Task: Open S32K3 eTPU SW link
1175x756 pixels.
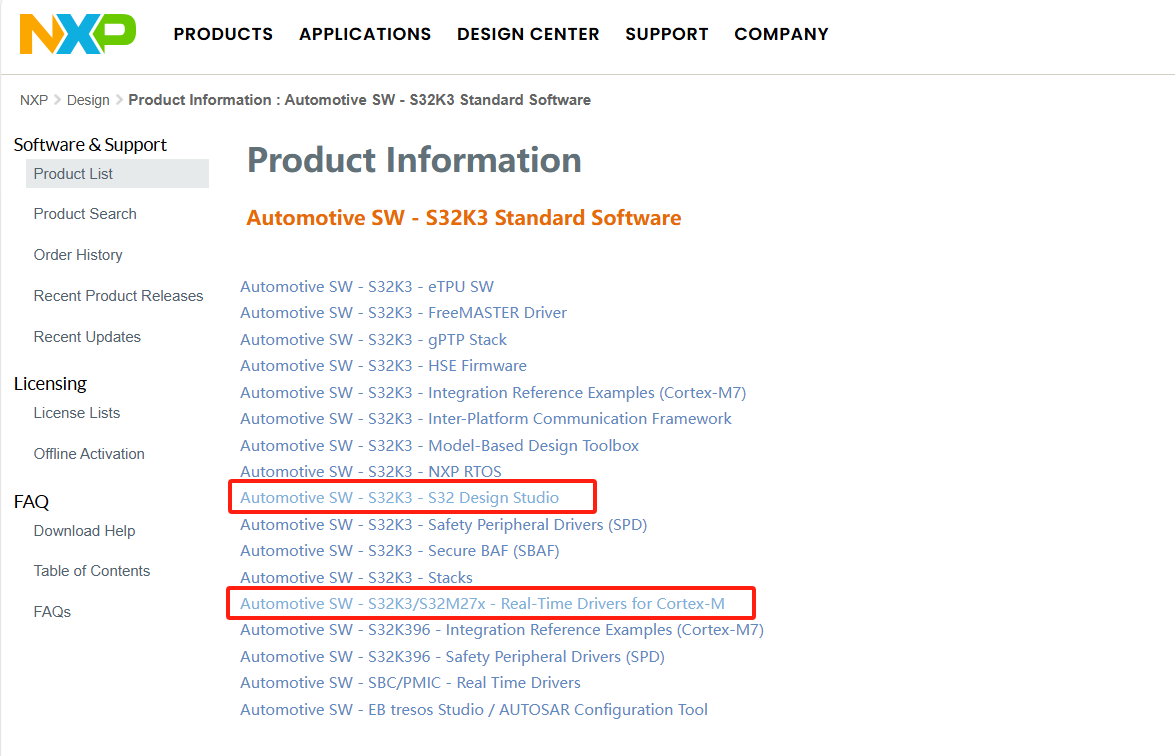Action: pos(367,287)
